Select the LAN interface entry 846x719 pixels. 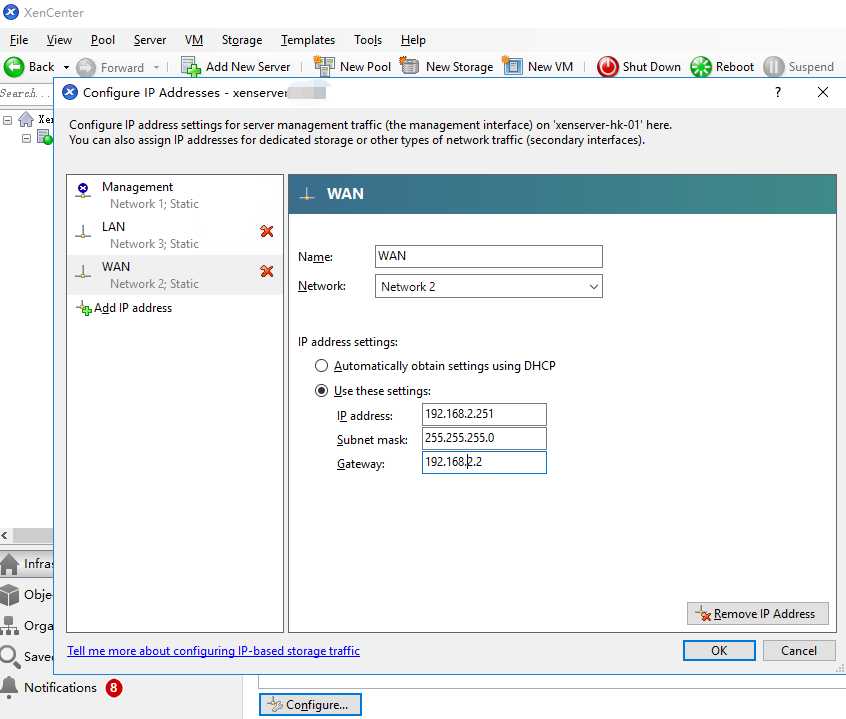click(x=175, y=235)
